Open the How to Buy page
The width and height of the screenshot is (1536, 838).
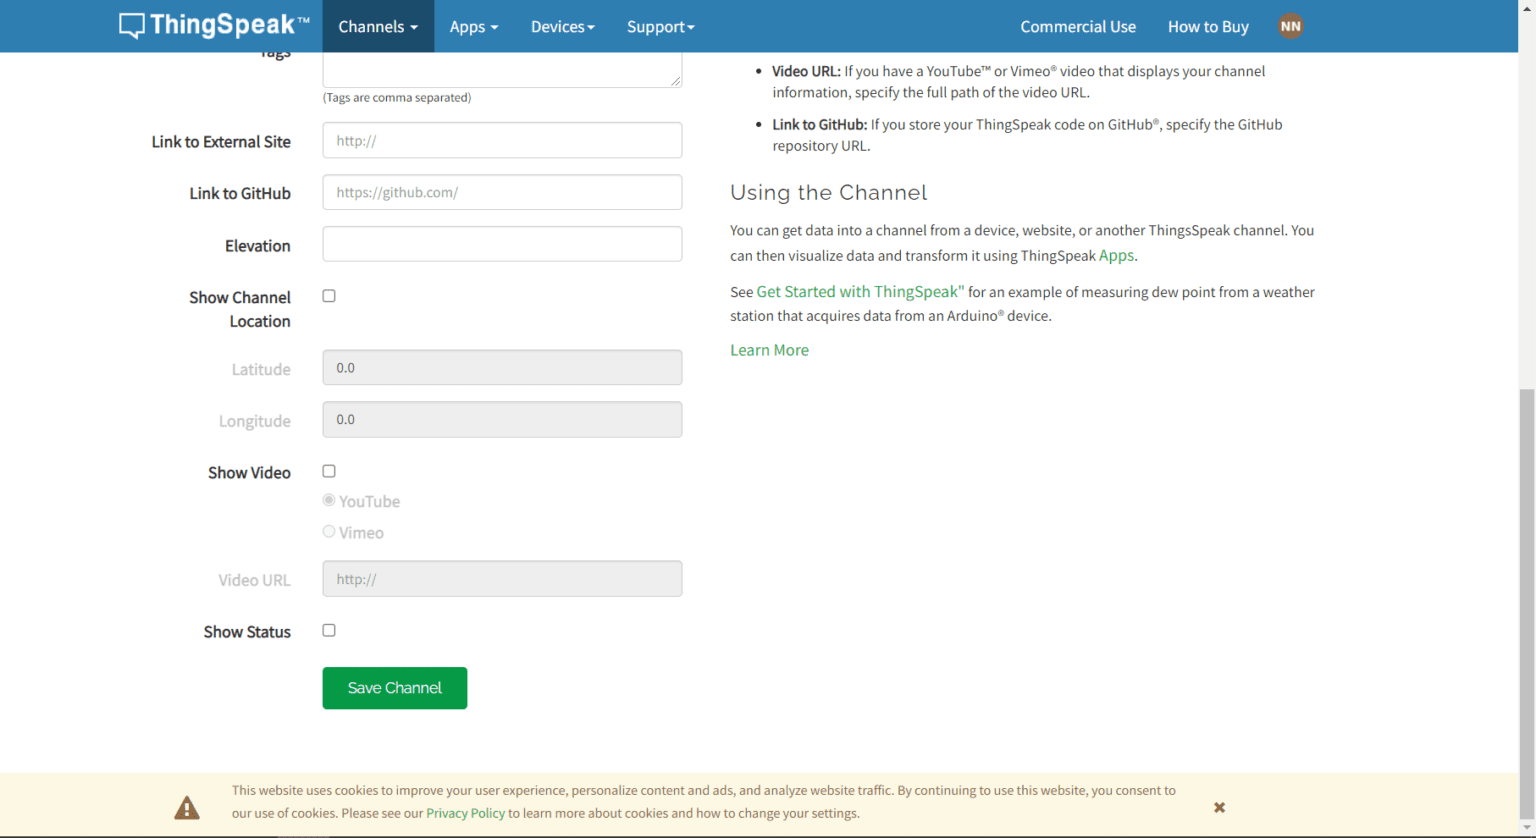1207,27
